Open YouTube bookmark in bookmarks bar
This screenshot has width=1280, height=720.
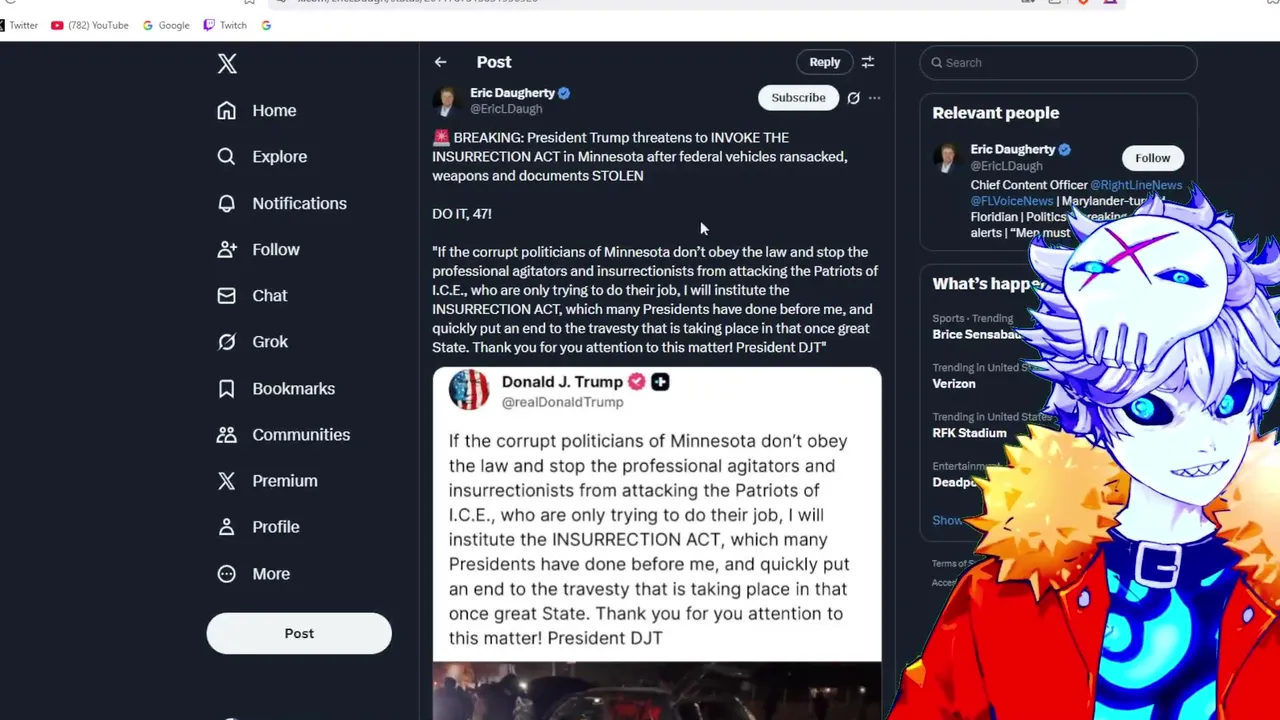(x=90, y=25)
